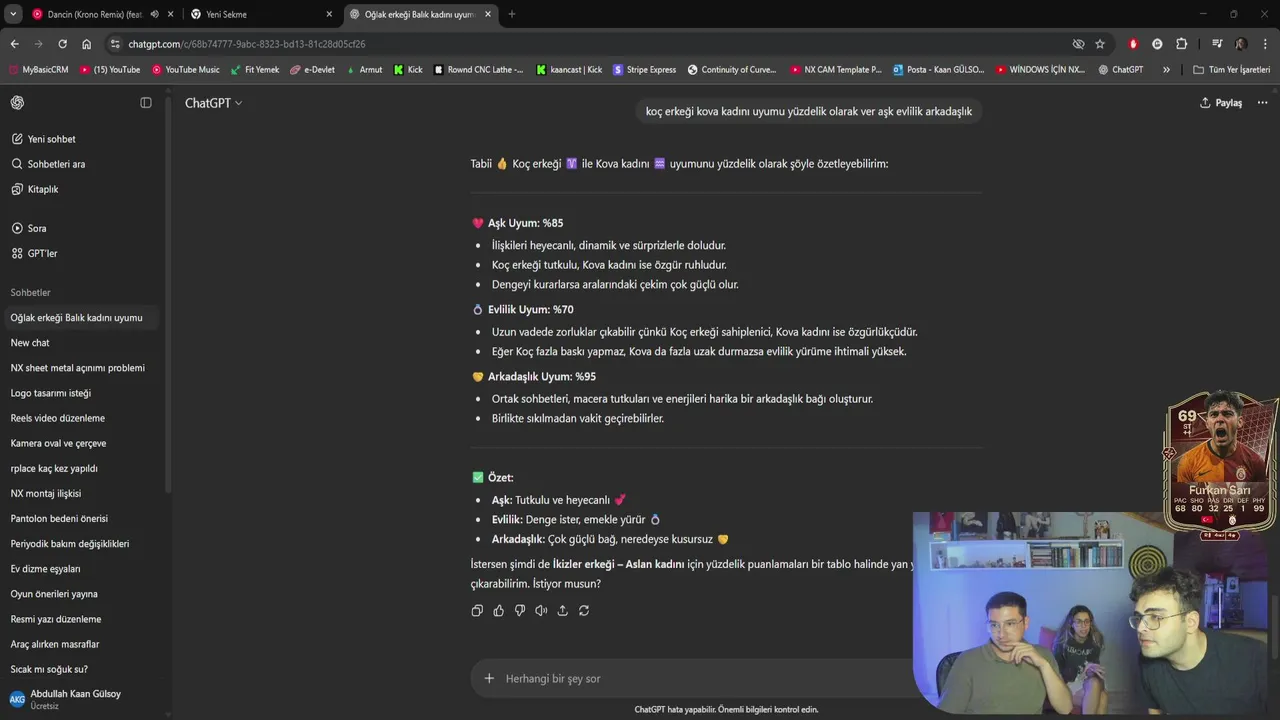
Task: Open YouTube Music bookmark
Action: 185,70
